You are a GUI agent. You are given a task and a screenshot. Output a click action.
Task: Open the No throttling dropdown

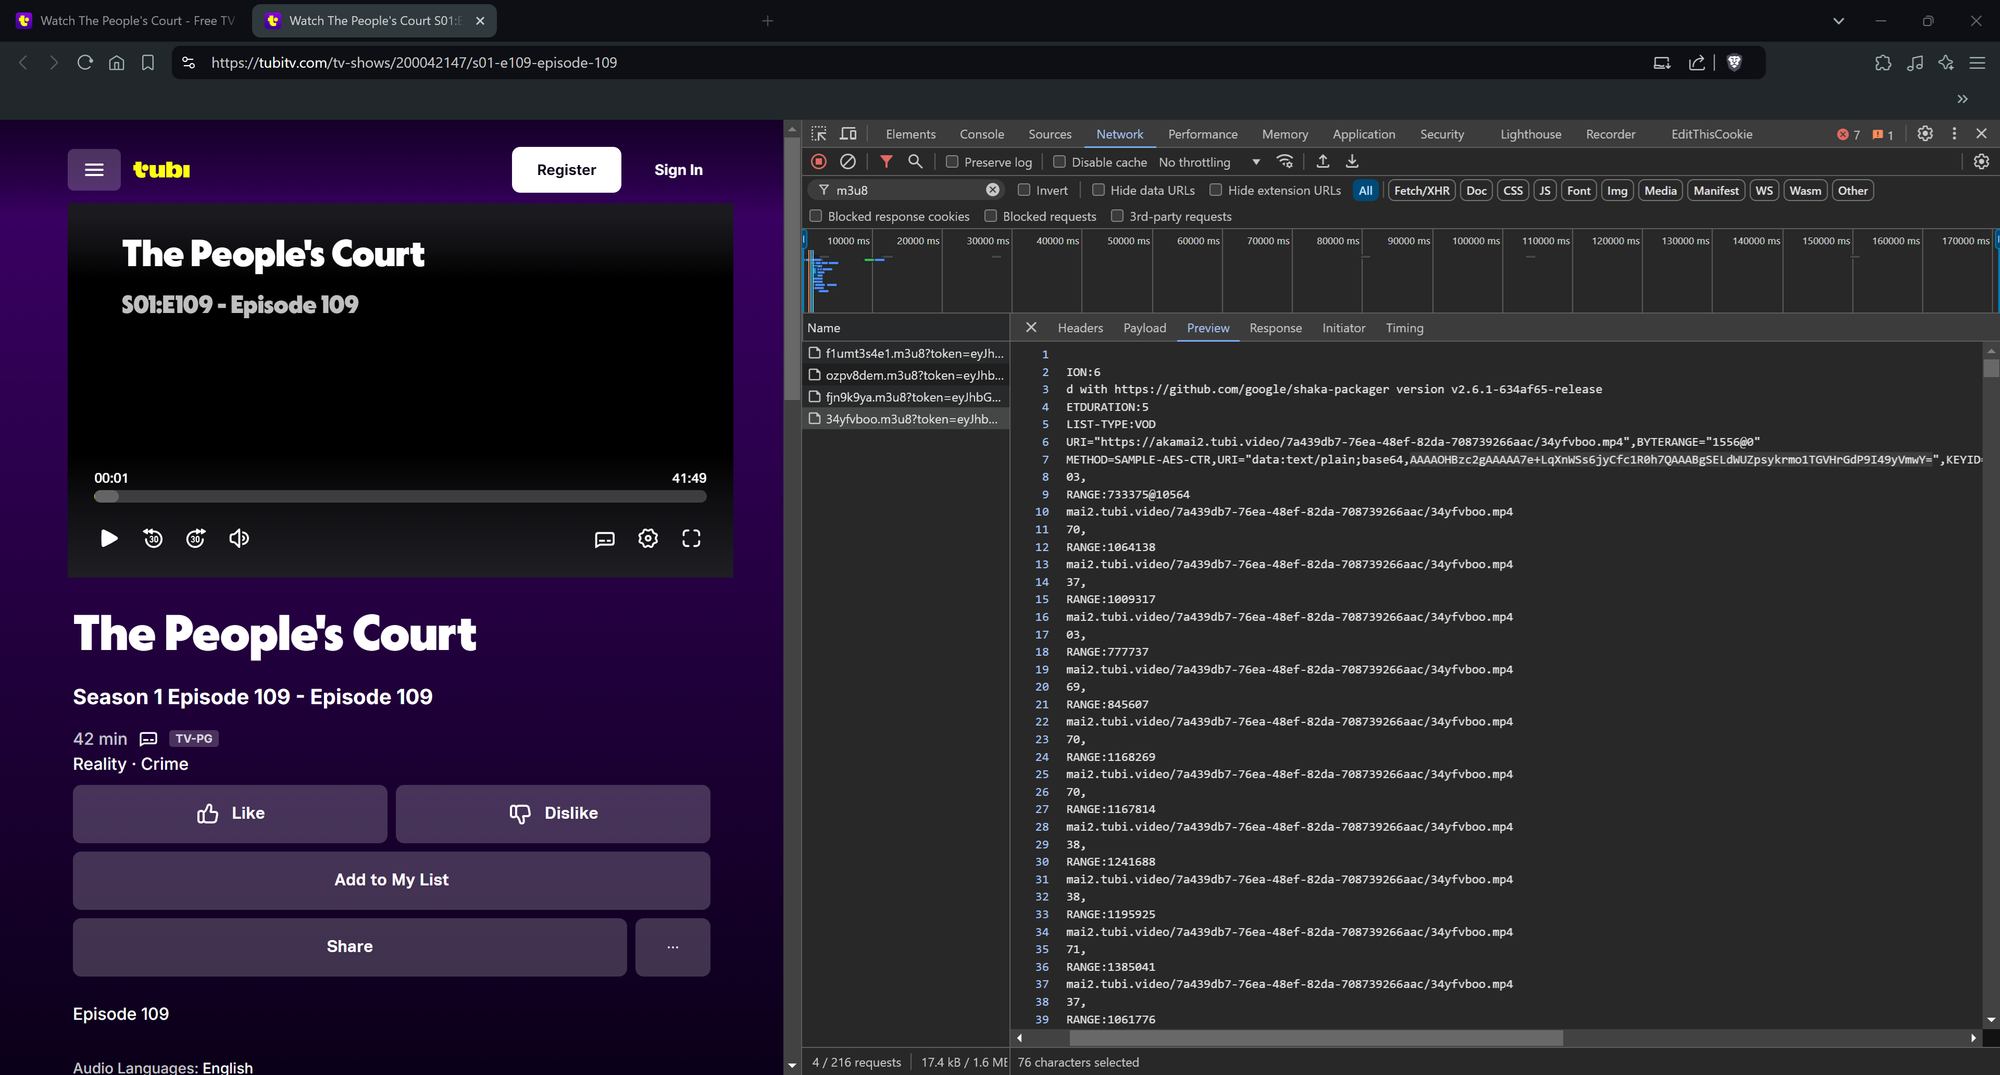coord(1209,162)
